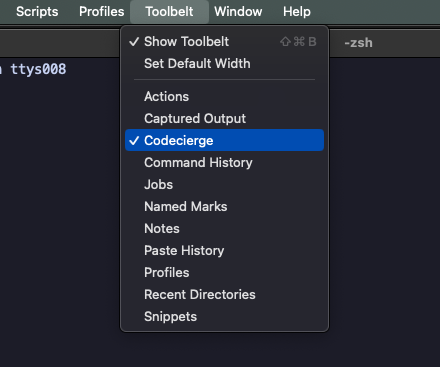Screen dimensions: 440x367
Task: Enable Command History tool
Action: pos(224,163)
